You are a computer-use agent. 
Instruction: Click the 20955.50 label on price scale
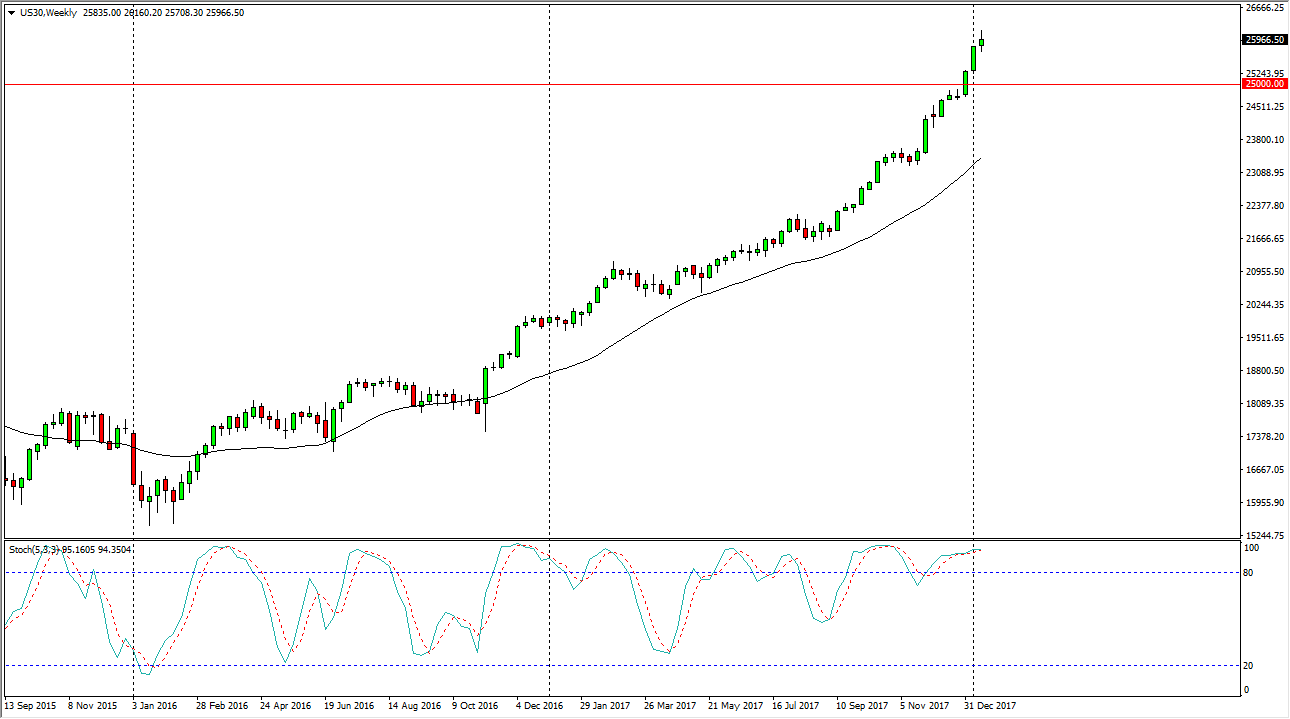[x=1263, y=272]
